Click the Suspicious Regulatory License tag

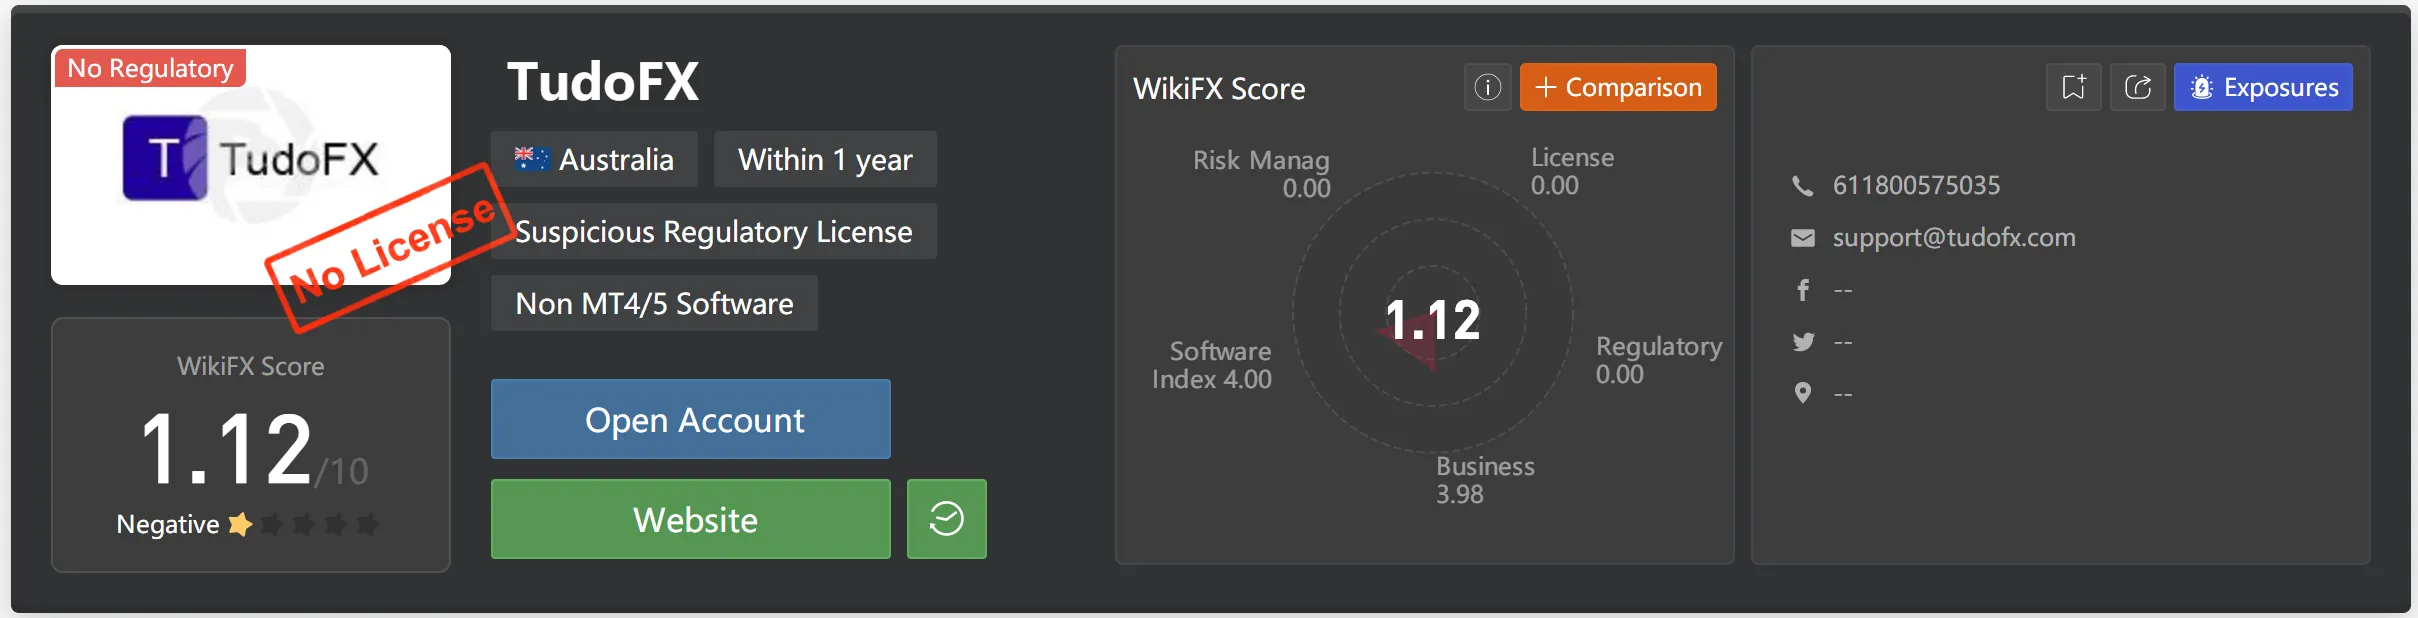714,231
